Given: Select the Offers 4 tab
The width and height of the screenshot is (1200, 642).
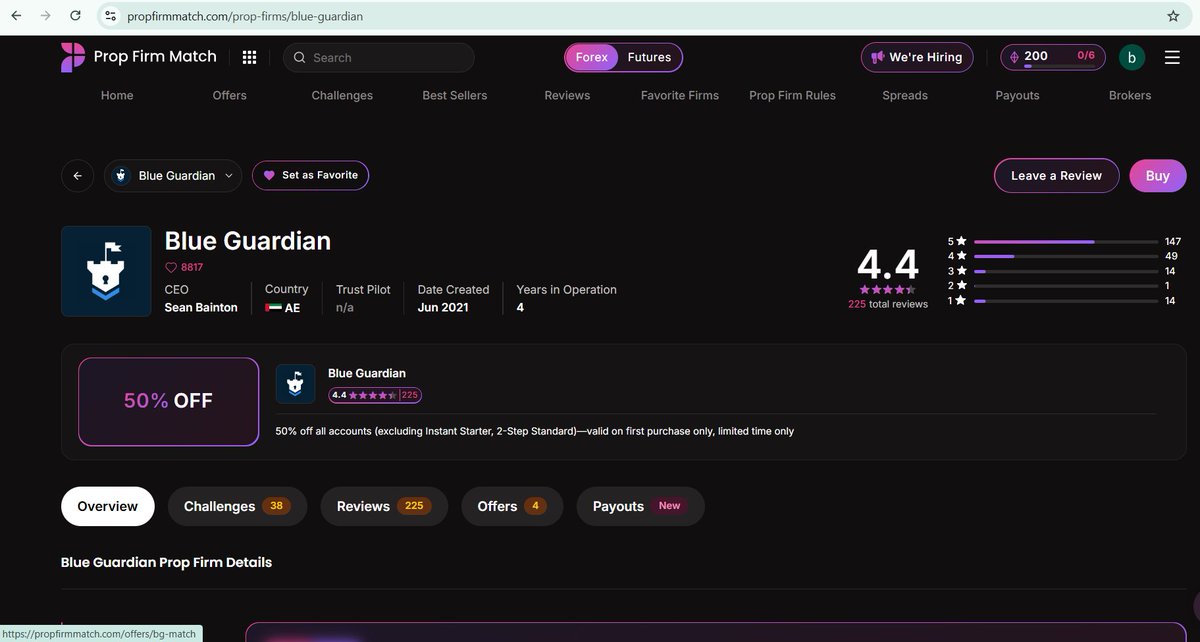Looking at the screenshot, I should tap(512, 506).
